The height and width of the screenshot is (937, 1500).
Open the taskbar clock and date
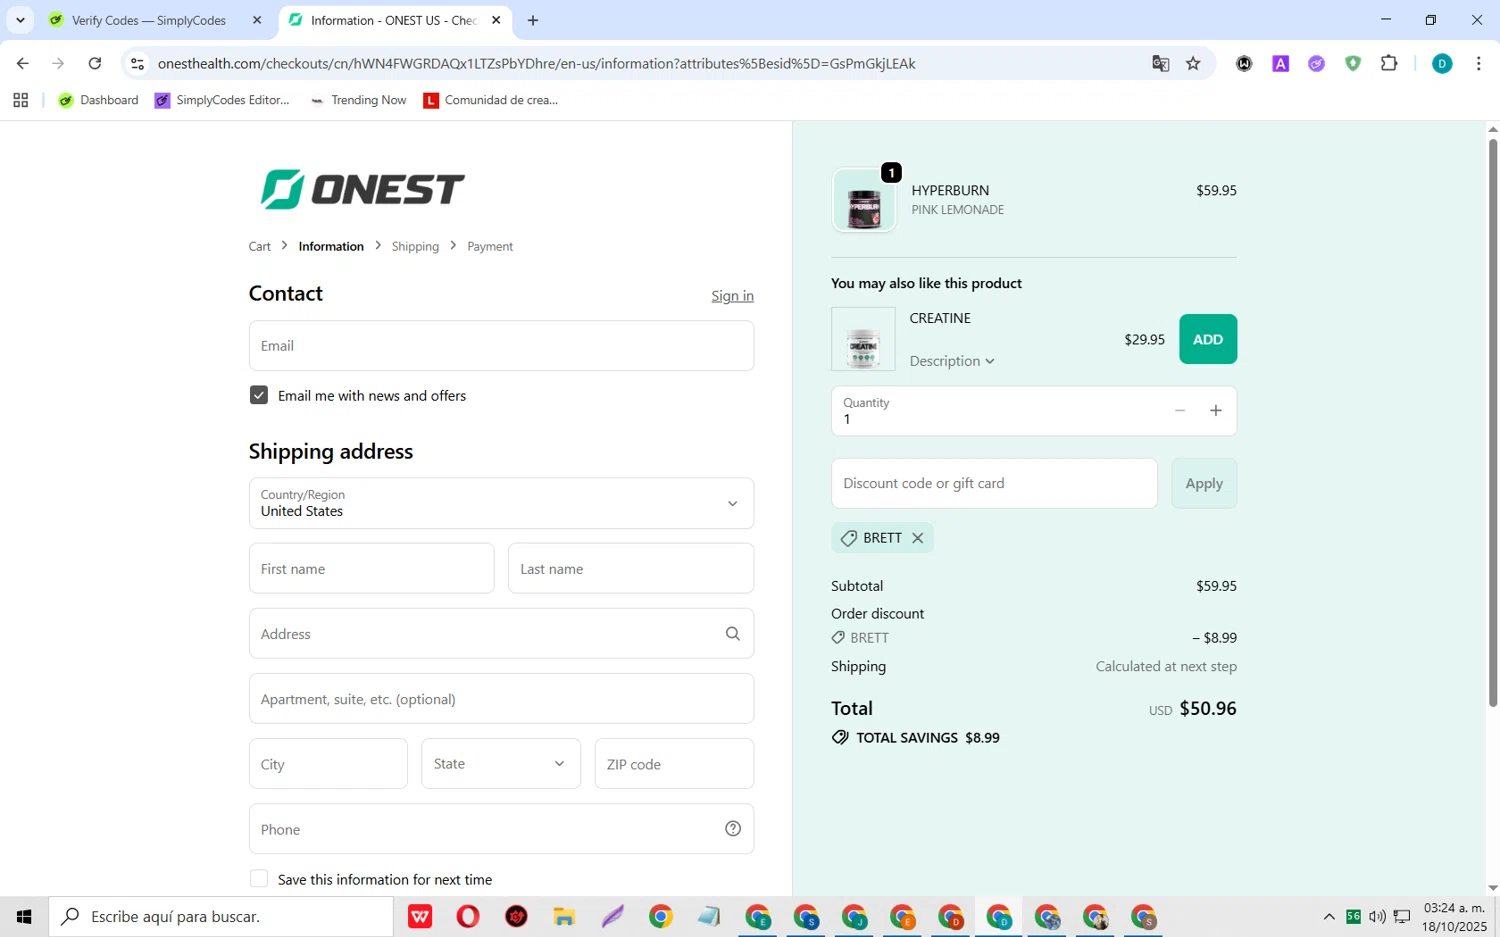pos(1455,917)
